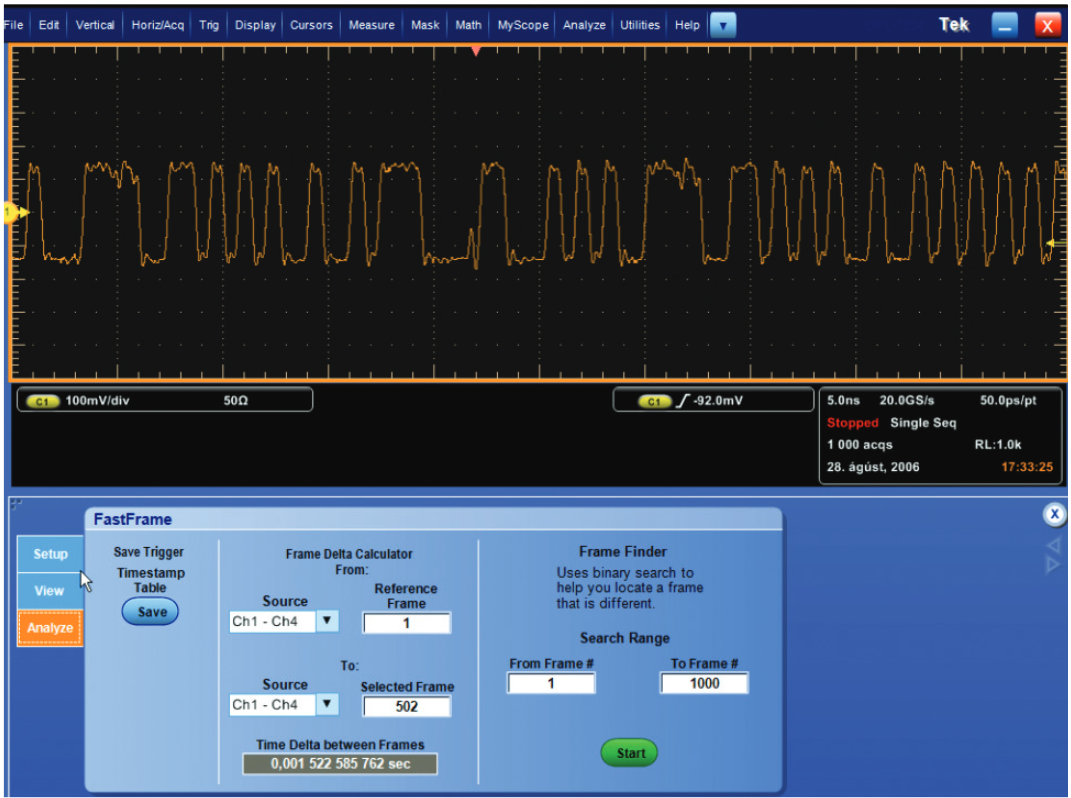Open the Measure menu
Viewport: 1071px width, 798px height.
point(371,25)
